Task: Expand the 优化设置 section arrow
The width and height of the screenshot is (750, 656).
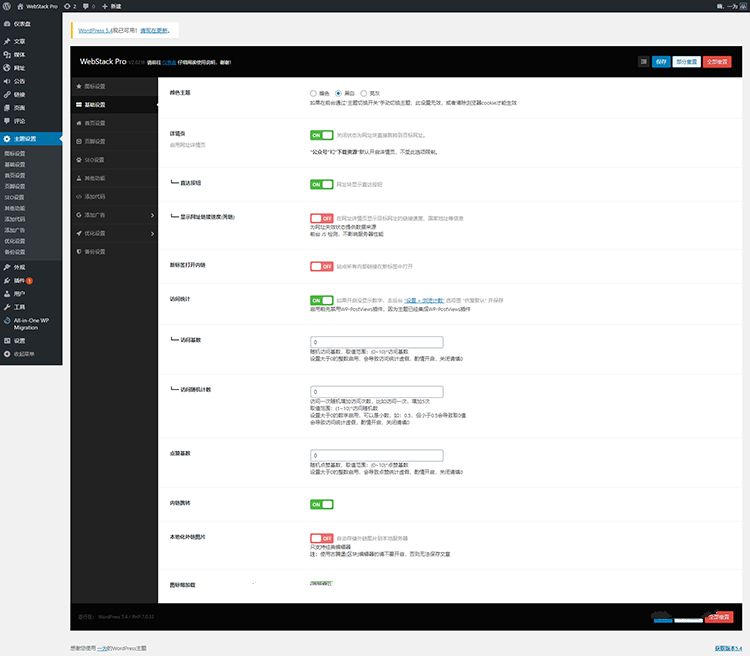Action: (x=151, y=232)
